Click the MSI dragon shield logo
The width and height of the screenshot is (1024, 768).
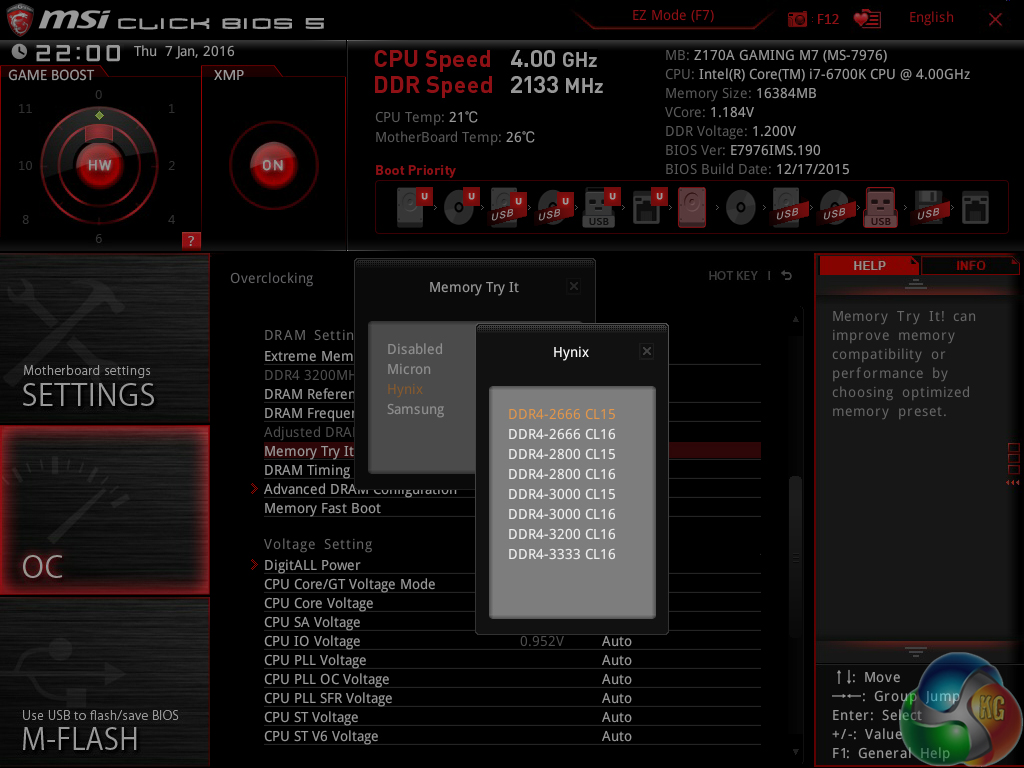pyautogui.click(x=19, y=20)
